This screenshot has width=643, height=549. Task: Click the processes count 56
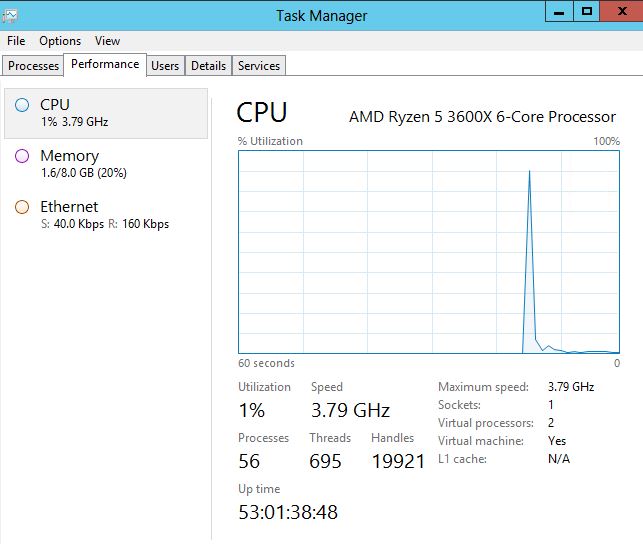click(249, 461)
